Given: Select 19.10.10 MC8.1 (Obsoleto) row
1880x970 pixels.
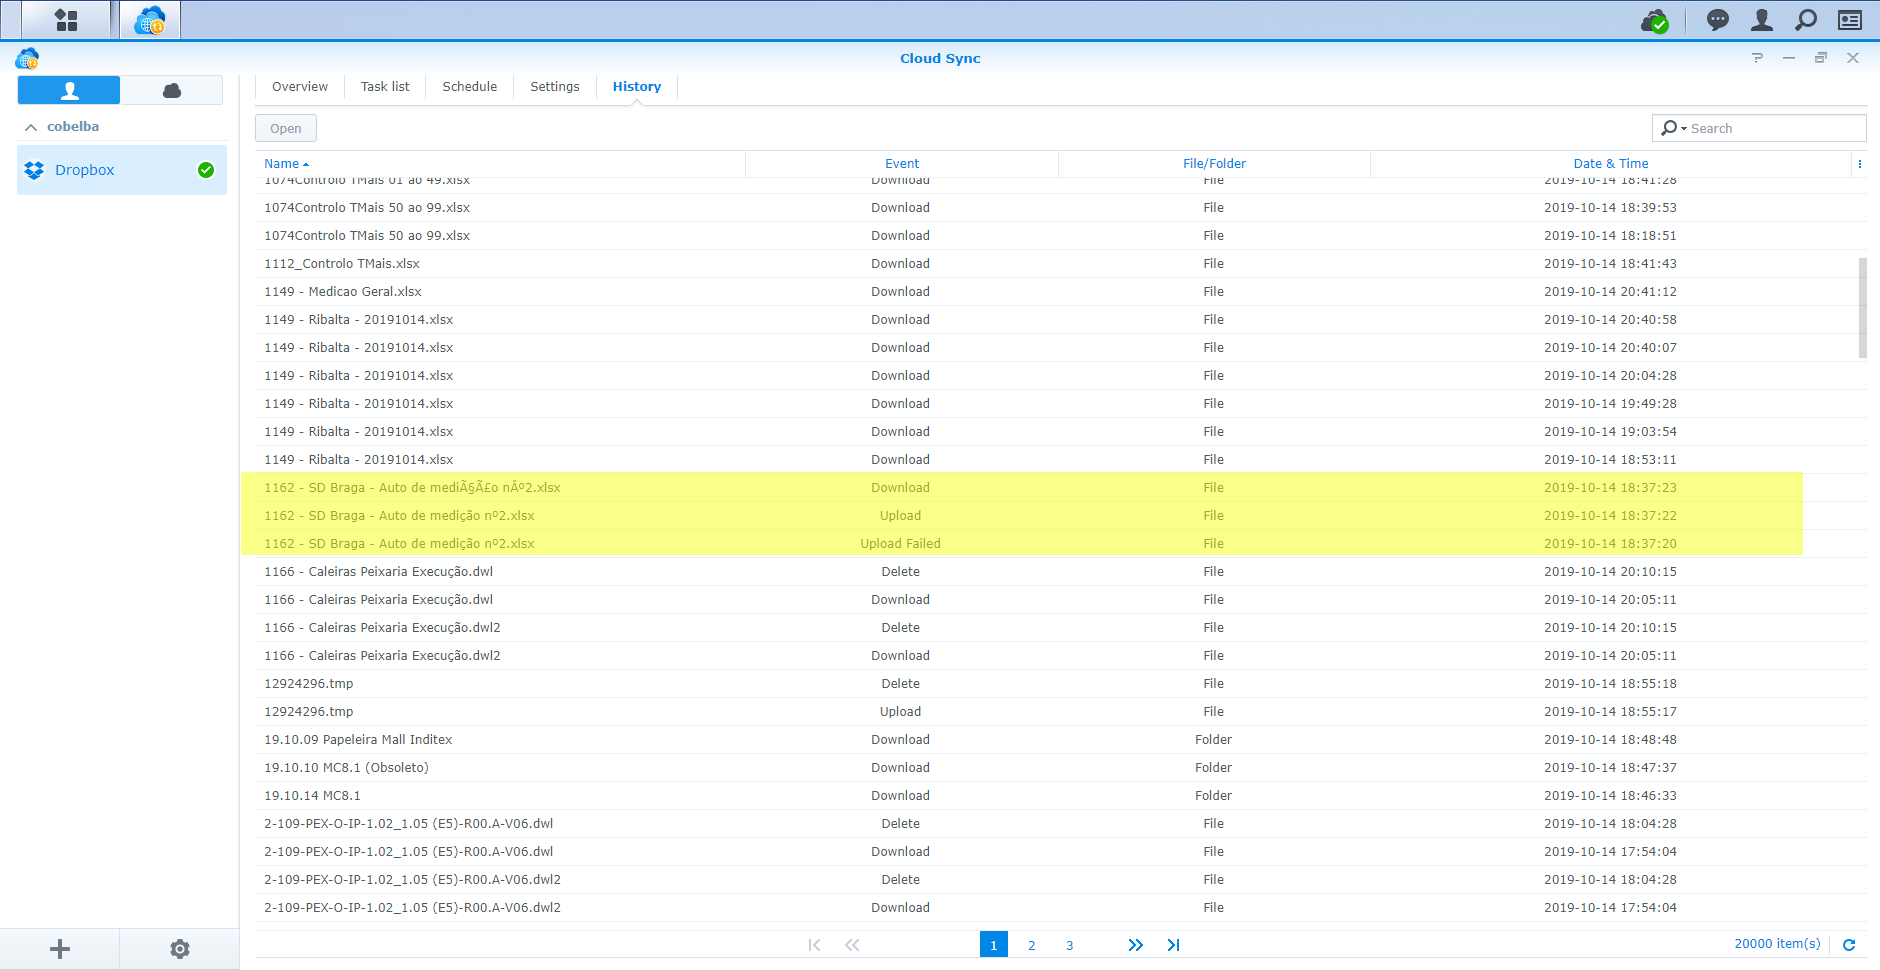Looking at the screenshot, I should (1055, 768).
